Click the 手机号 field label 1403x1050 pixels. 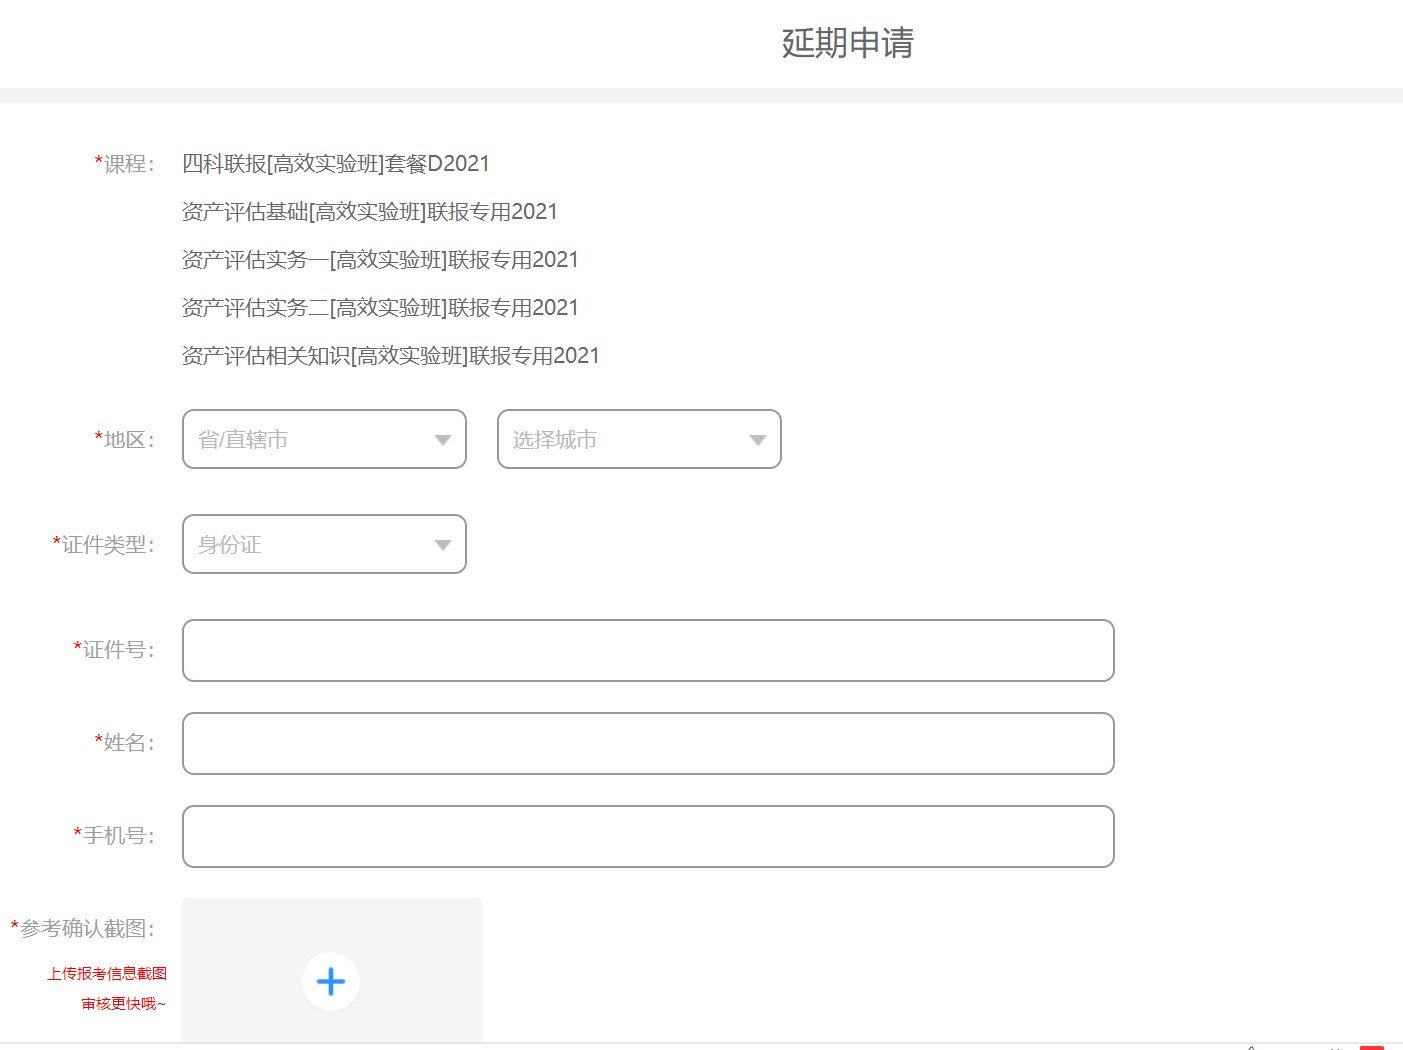coord(115,835)
